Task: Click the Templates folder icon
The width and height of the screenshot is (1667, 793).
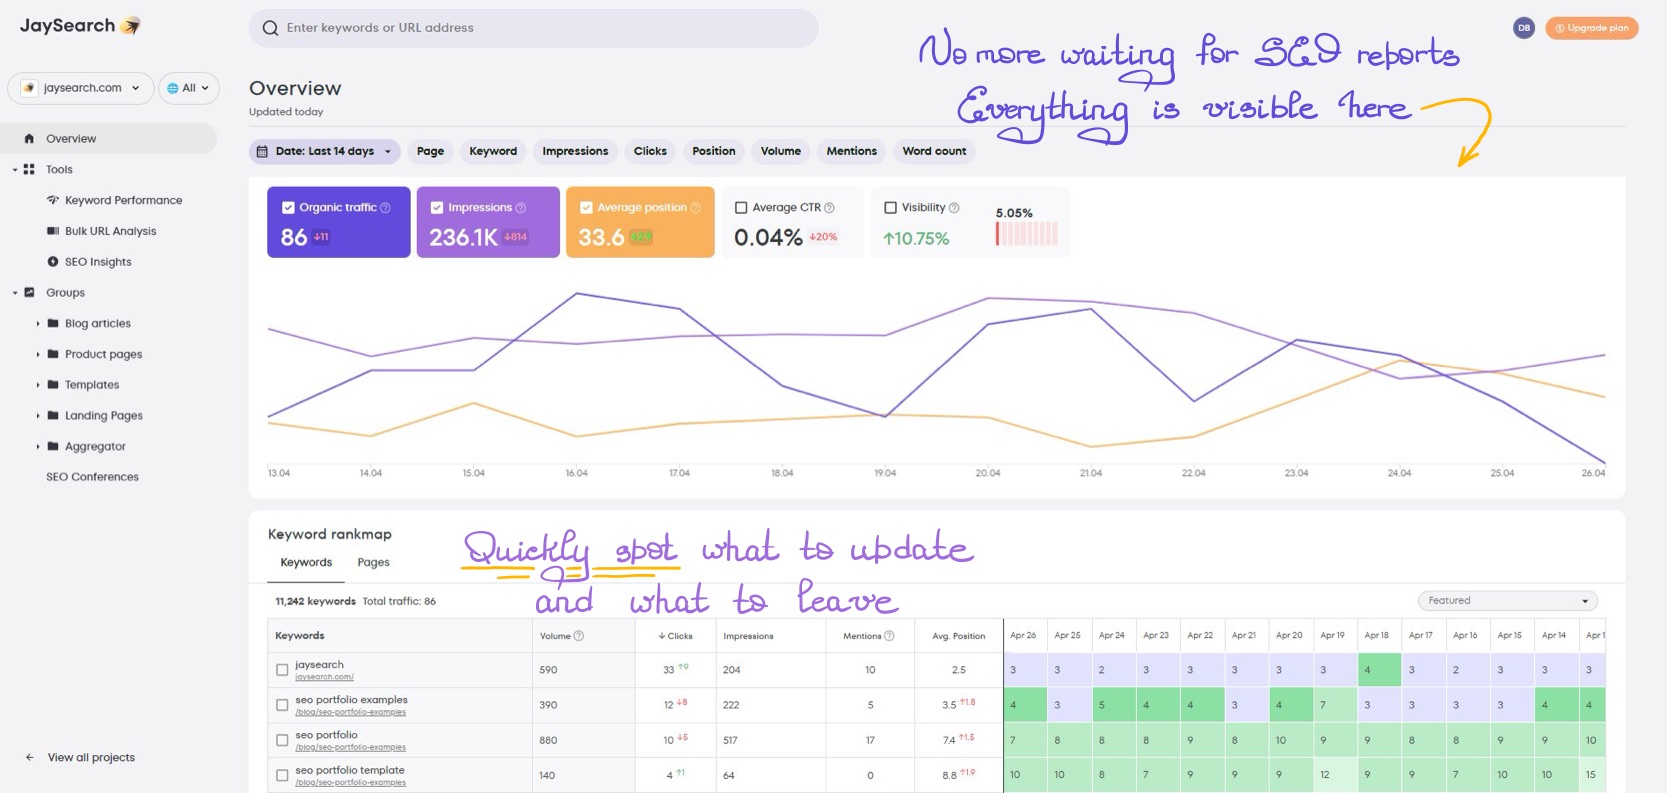Action: pyautogui.click(x=53, y=385)
